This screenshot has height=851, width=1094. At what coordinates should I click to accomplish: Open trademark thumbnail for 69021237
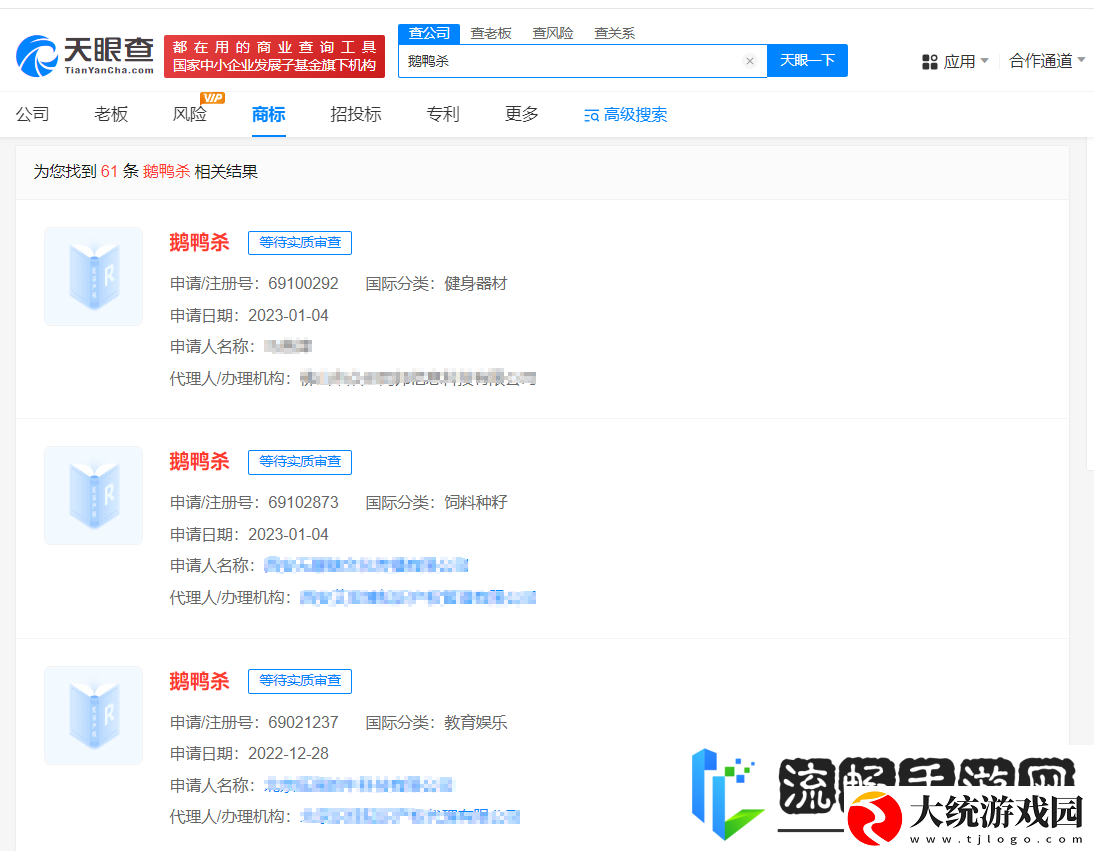[93, 715]
